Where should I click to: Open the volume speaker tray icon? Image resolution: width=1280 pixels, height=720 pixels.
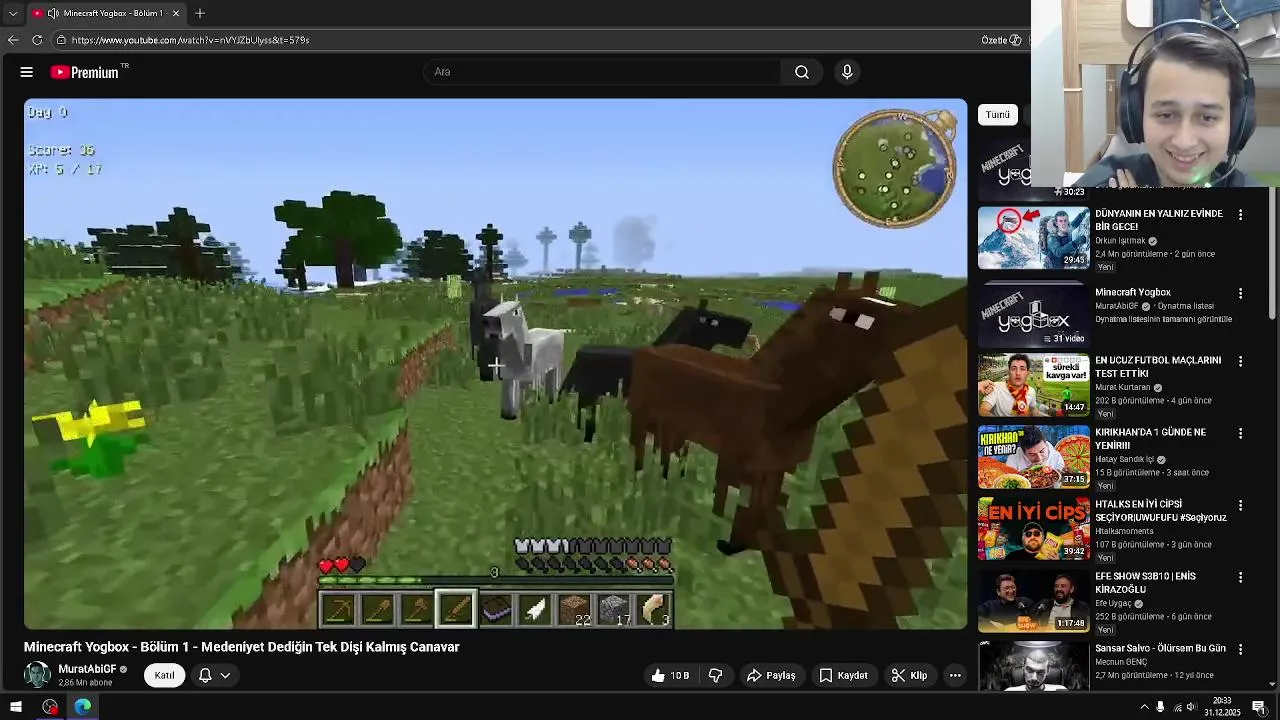pyautogui.click(x=1191, y=707)
